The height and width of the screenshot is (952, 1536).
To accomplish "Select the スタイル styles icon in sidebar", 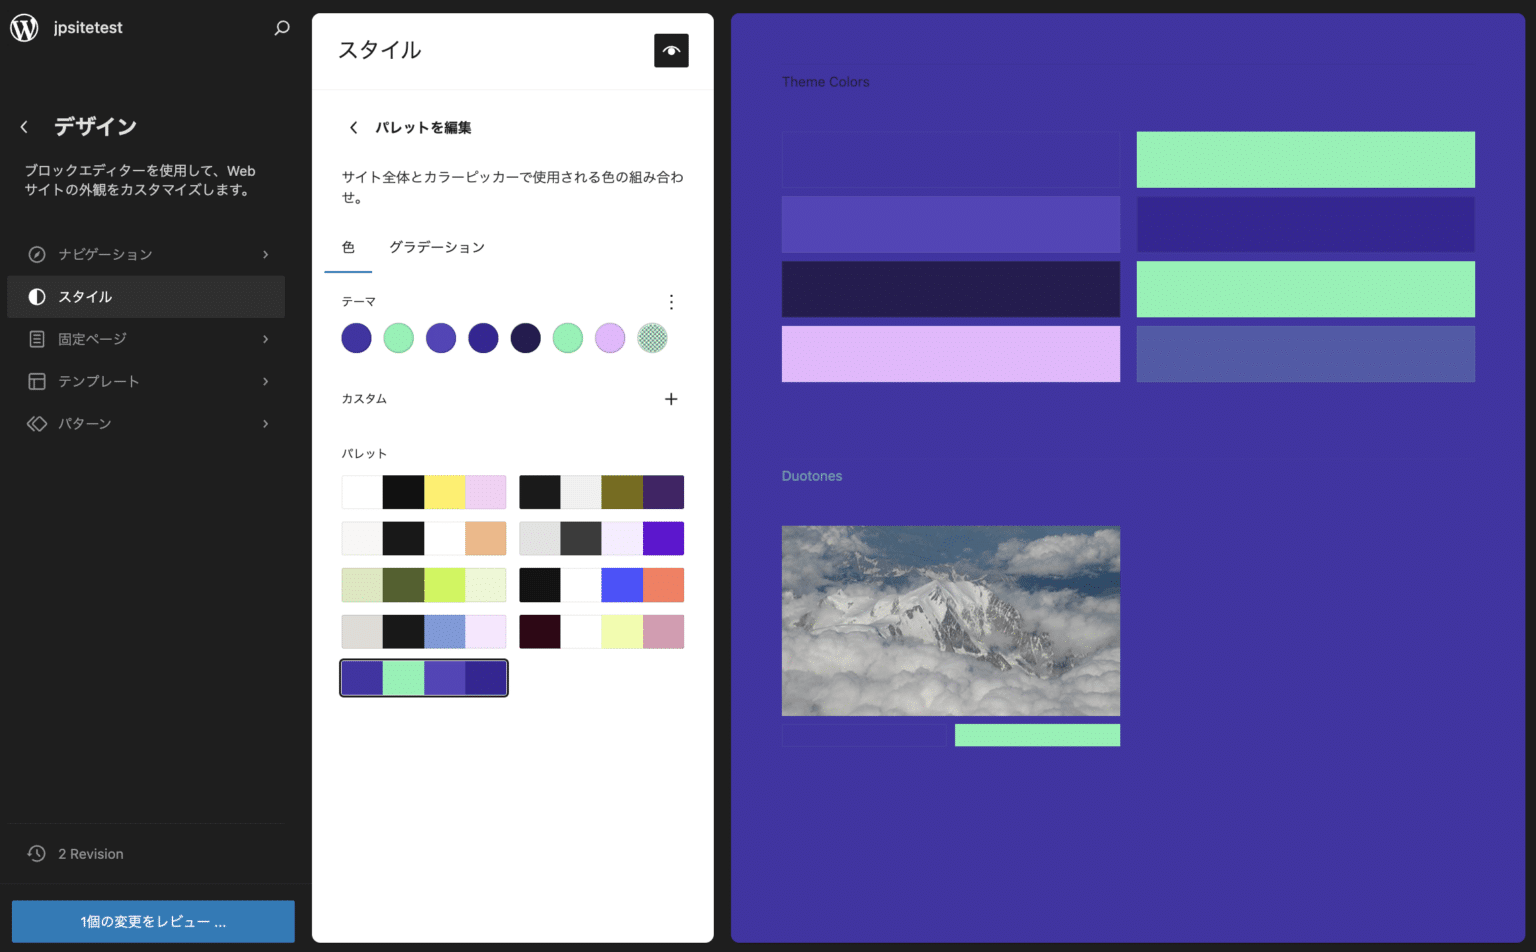I will [37, 297].
